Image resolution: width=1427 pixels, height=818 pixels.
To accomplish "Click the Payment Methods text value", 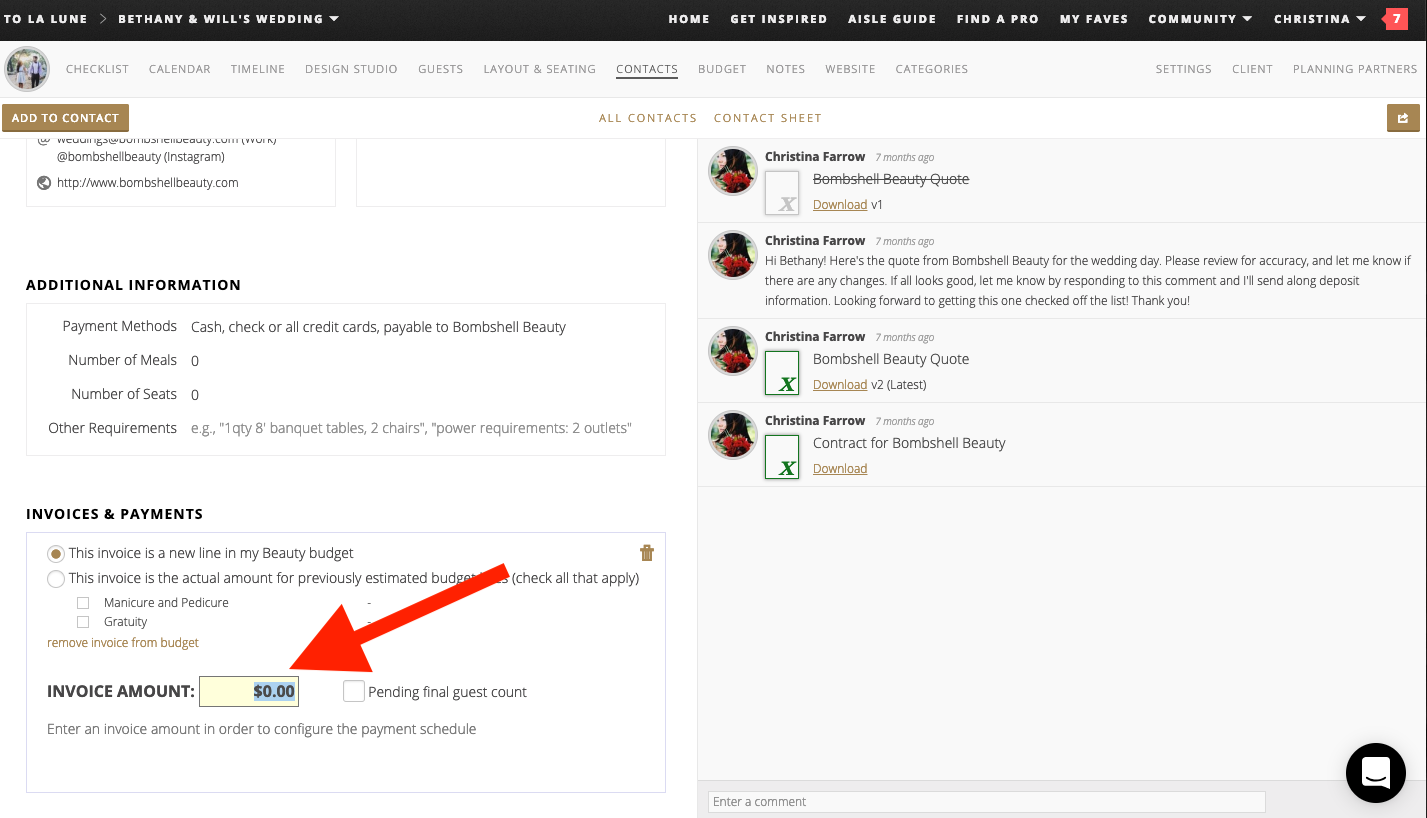I will pyautogui.click(x=378, y=327).
